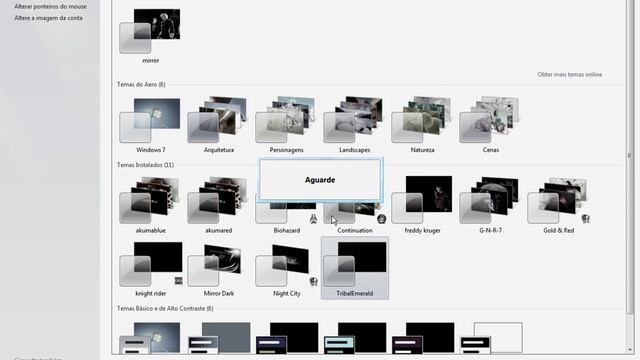This screenshot has width=640, height=360.
Task: Select the mirror theme thumbnail
Action: point(150,32)
